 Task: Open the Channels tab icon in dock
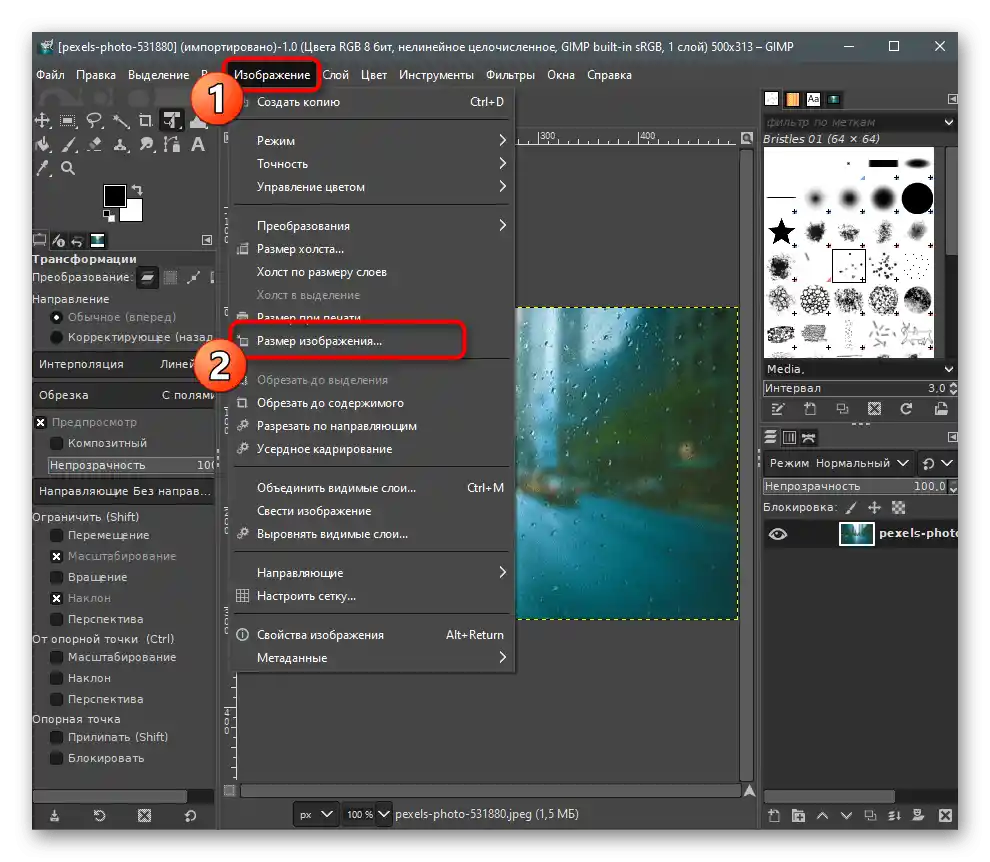pyautogui.click(x=789, y=437)
